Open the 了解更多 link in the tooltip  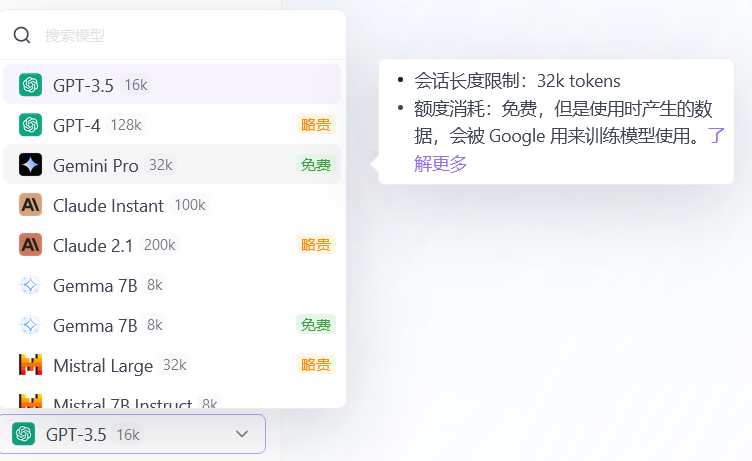440,163
